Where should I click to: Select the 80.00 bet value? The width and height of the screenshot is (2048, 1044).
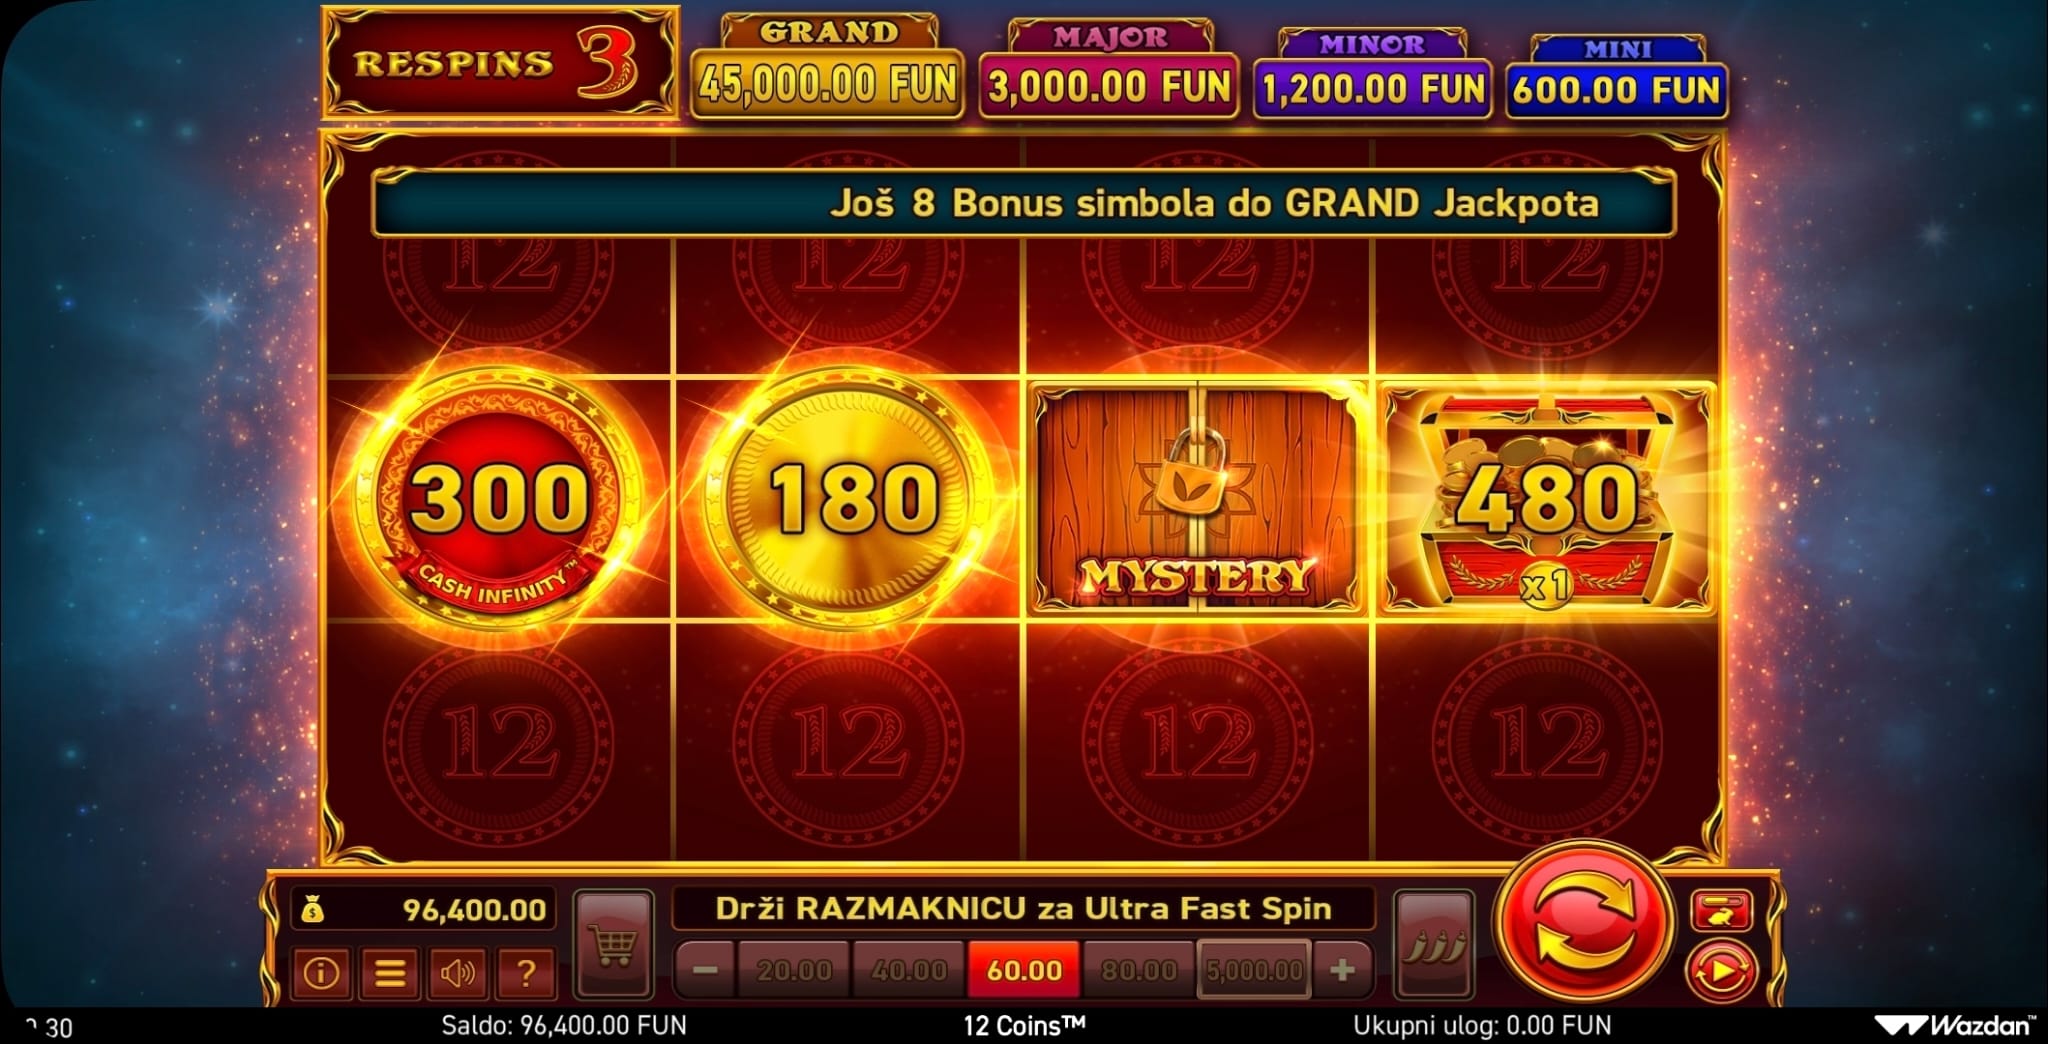coord(1138,970)
